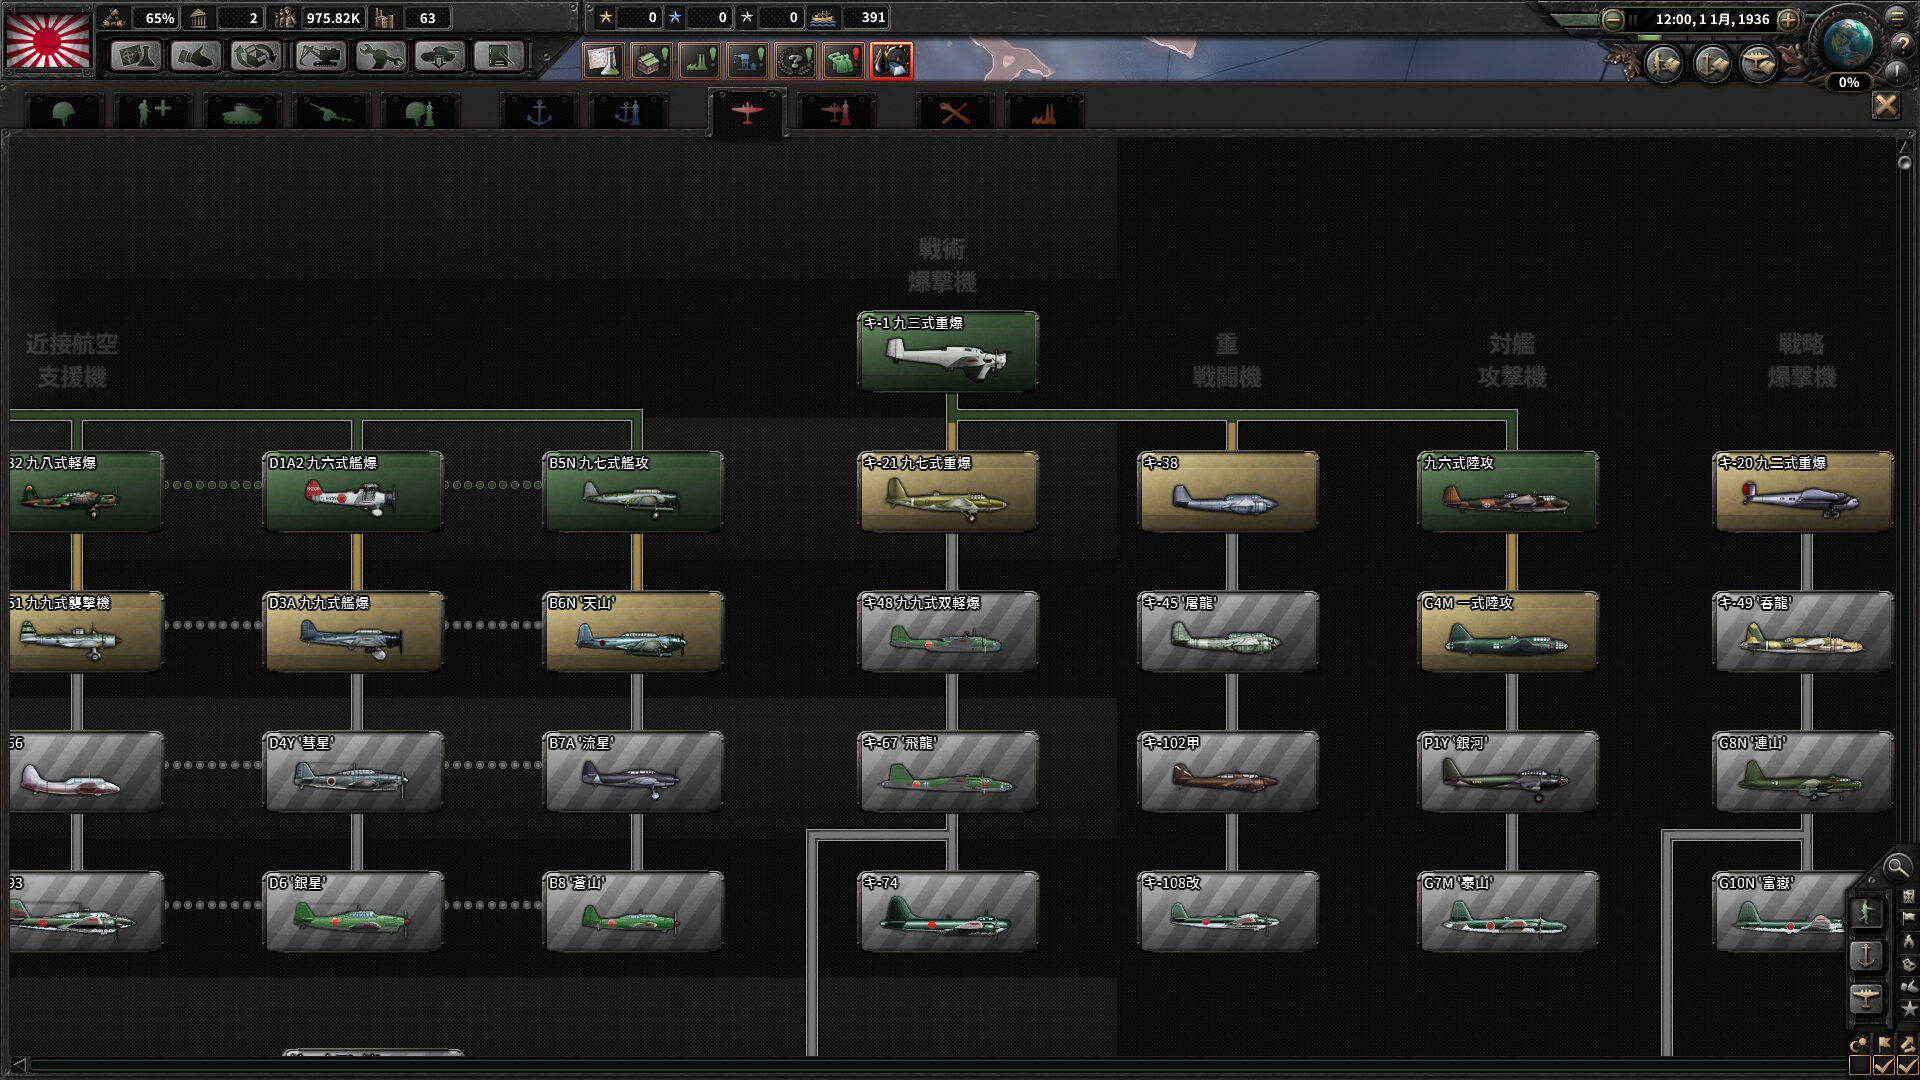Increase game speed with plus button
Image resolution: width=1920 pixels, height=1080 pixels.
click(x=1788, y=19)
